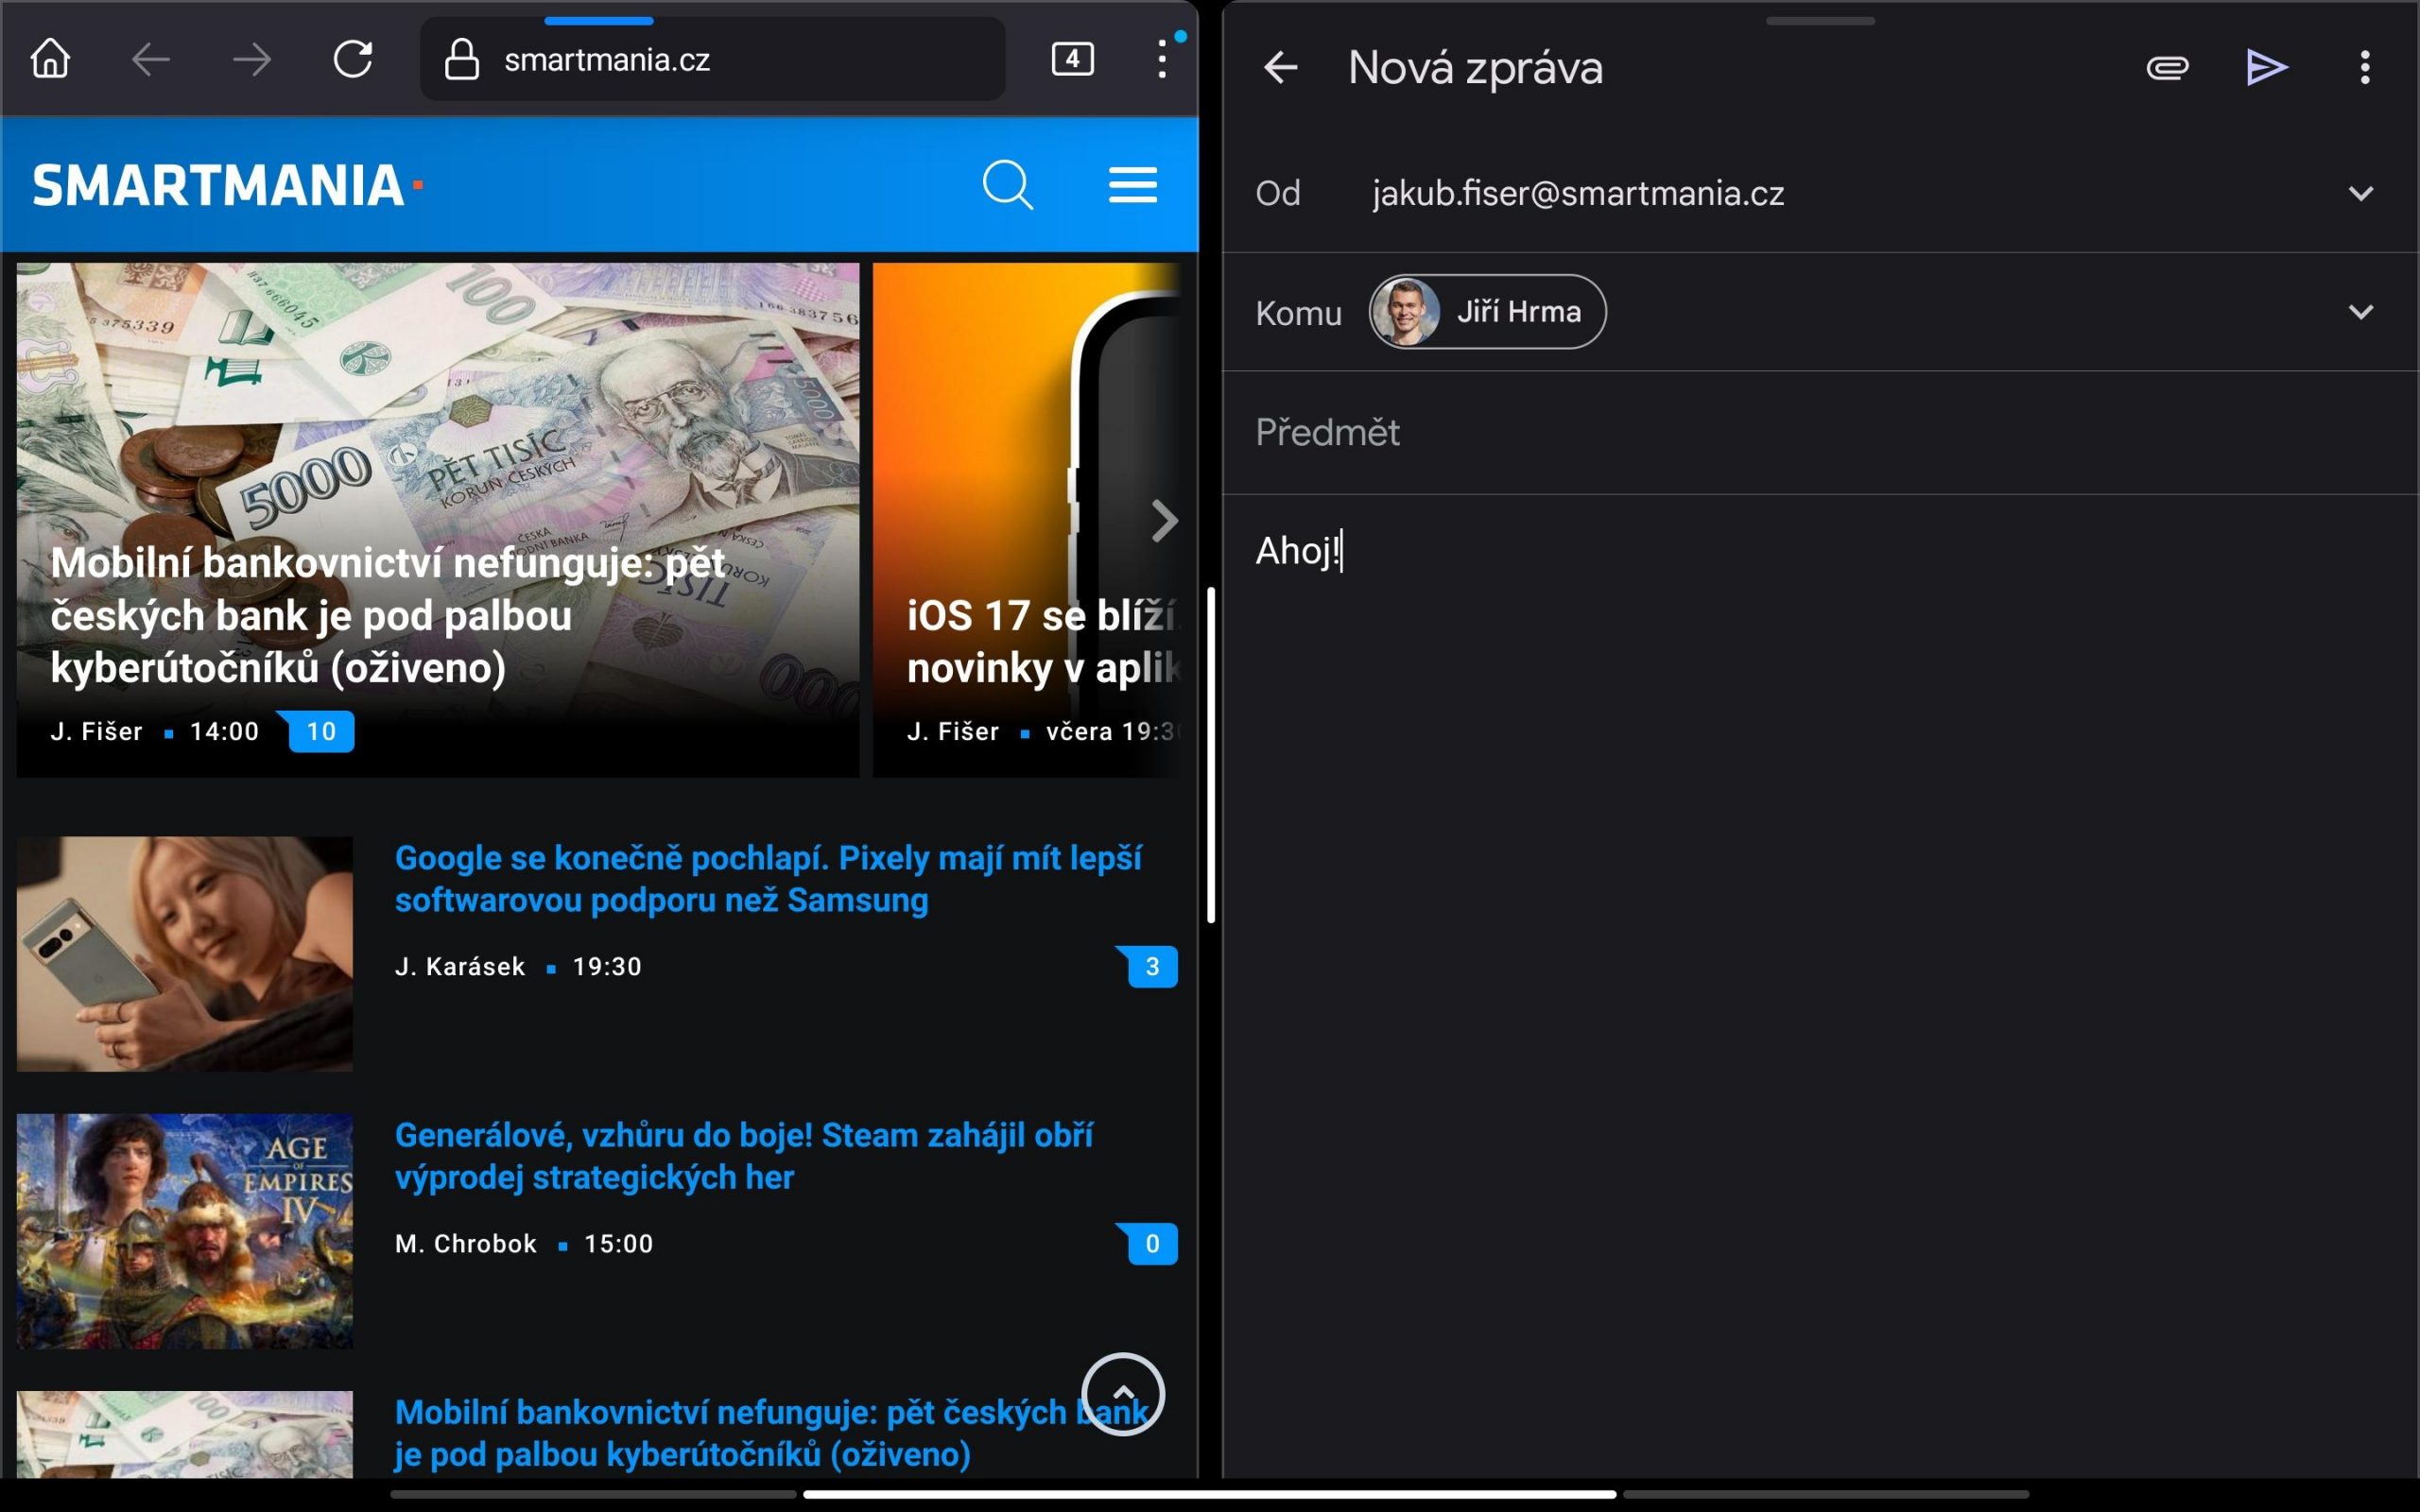Open the Google Pixely software support article
Screen dimensions: 2420x1512
[x=768, y=879]
